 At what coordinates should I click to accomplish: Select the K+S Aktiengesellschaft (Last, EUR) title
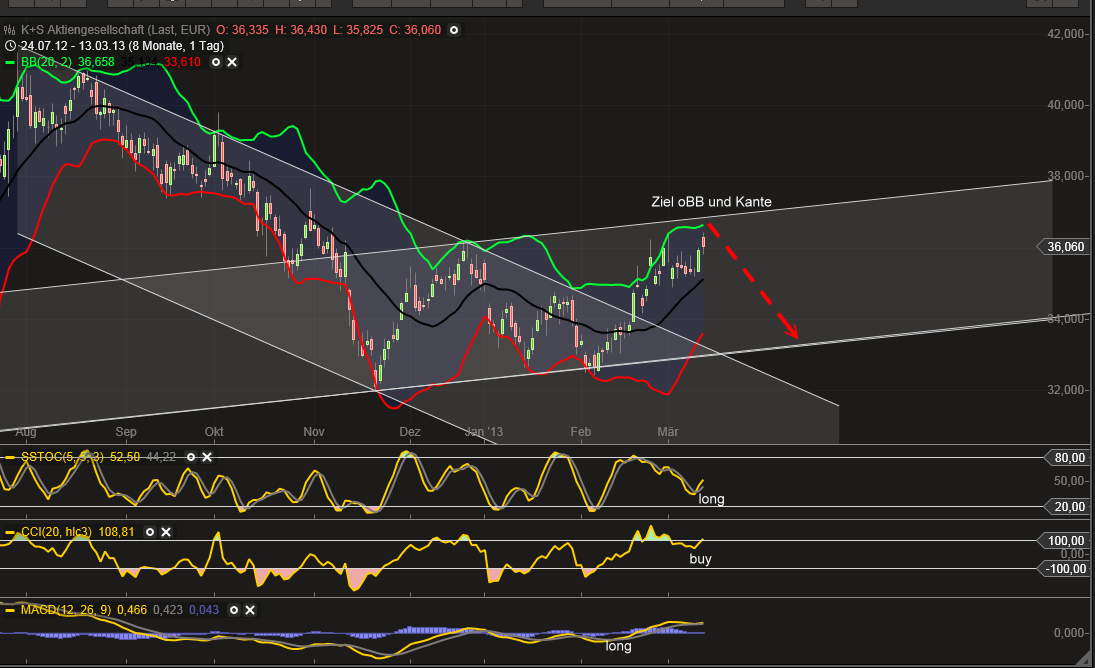tap(115, 30)
